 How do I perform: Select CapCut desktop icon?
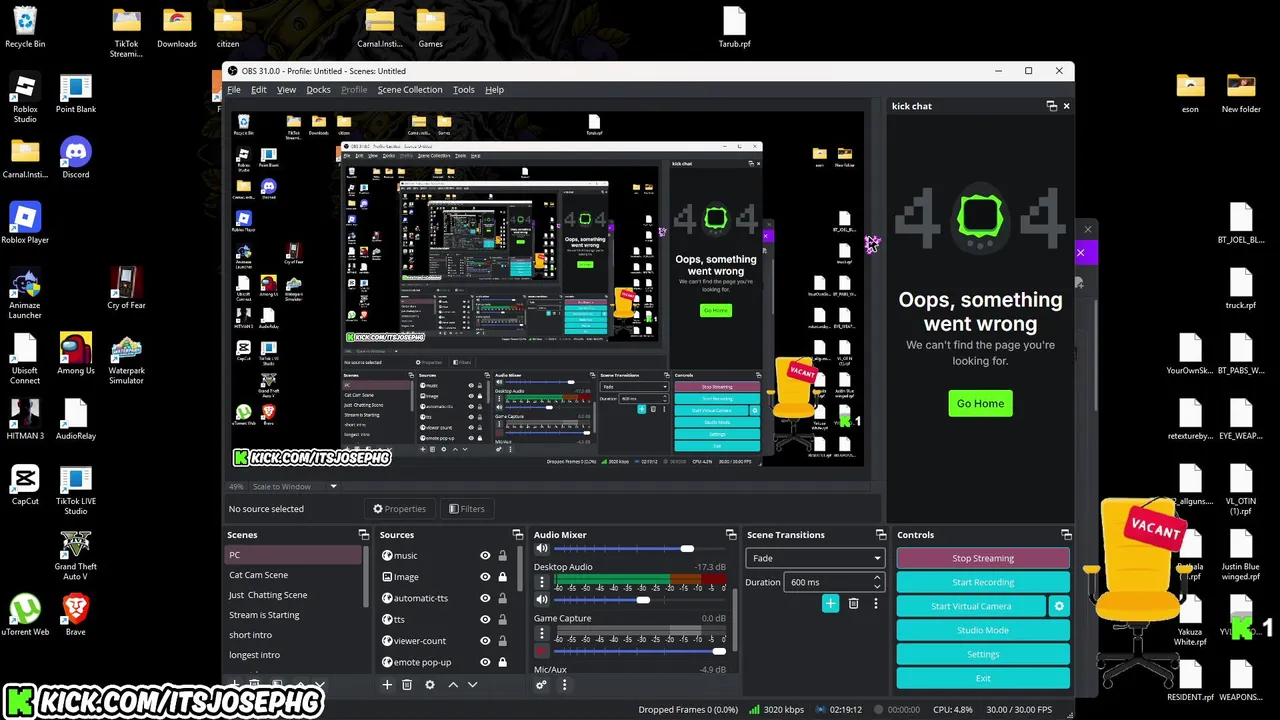tap(25, 485)
